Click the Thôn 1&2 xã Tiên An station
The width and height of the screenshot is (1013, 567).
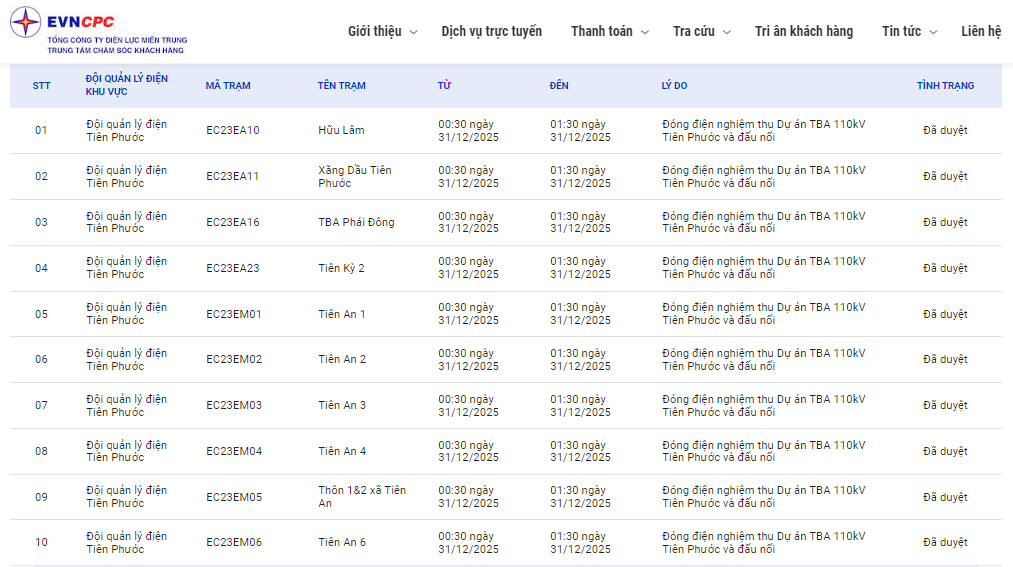point(361,497)
